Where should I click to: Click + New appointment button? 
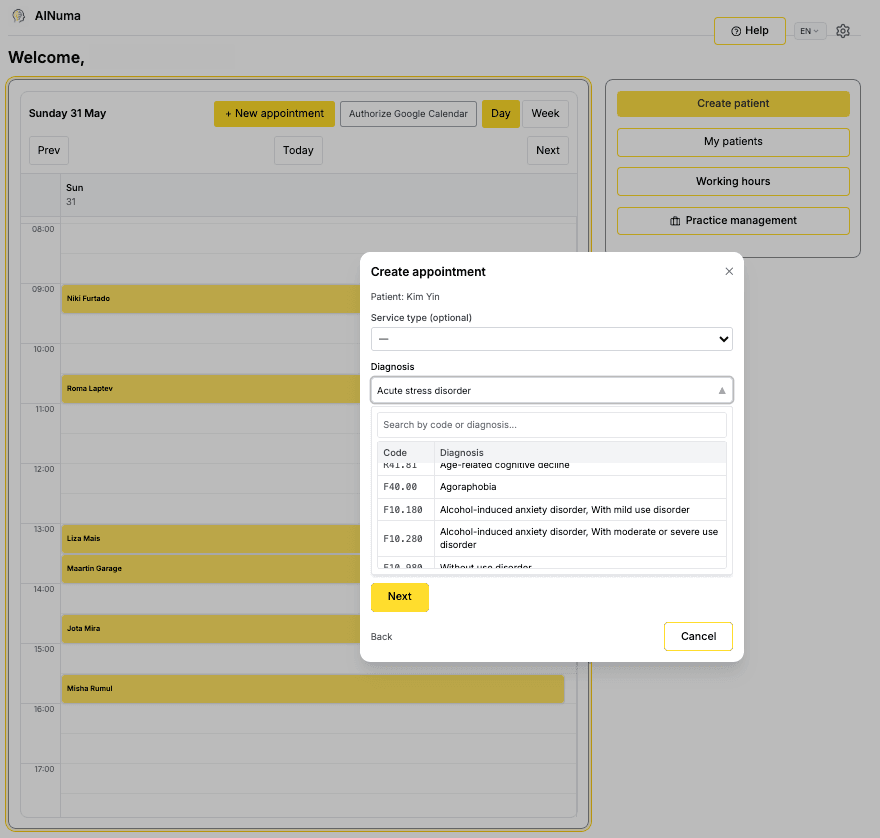tap(274, 114)
